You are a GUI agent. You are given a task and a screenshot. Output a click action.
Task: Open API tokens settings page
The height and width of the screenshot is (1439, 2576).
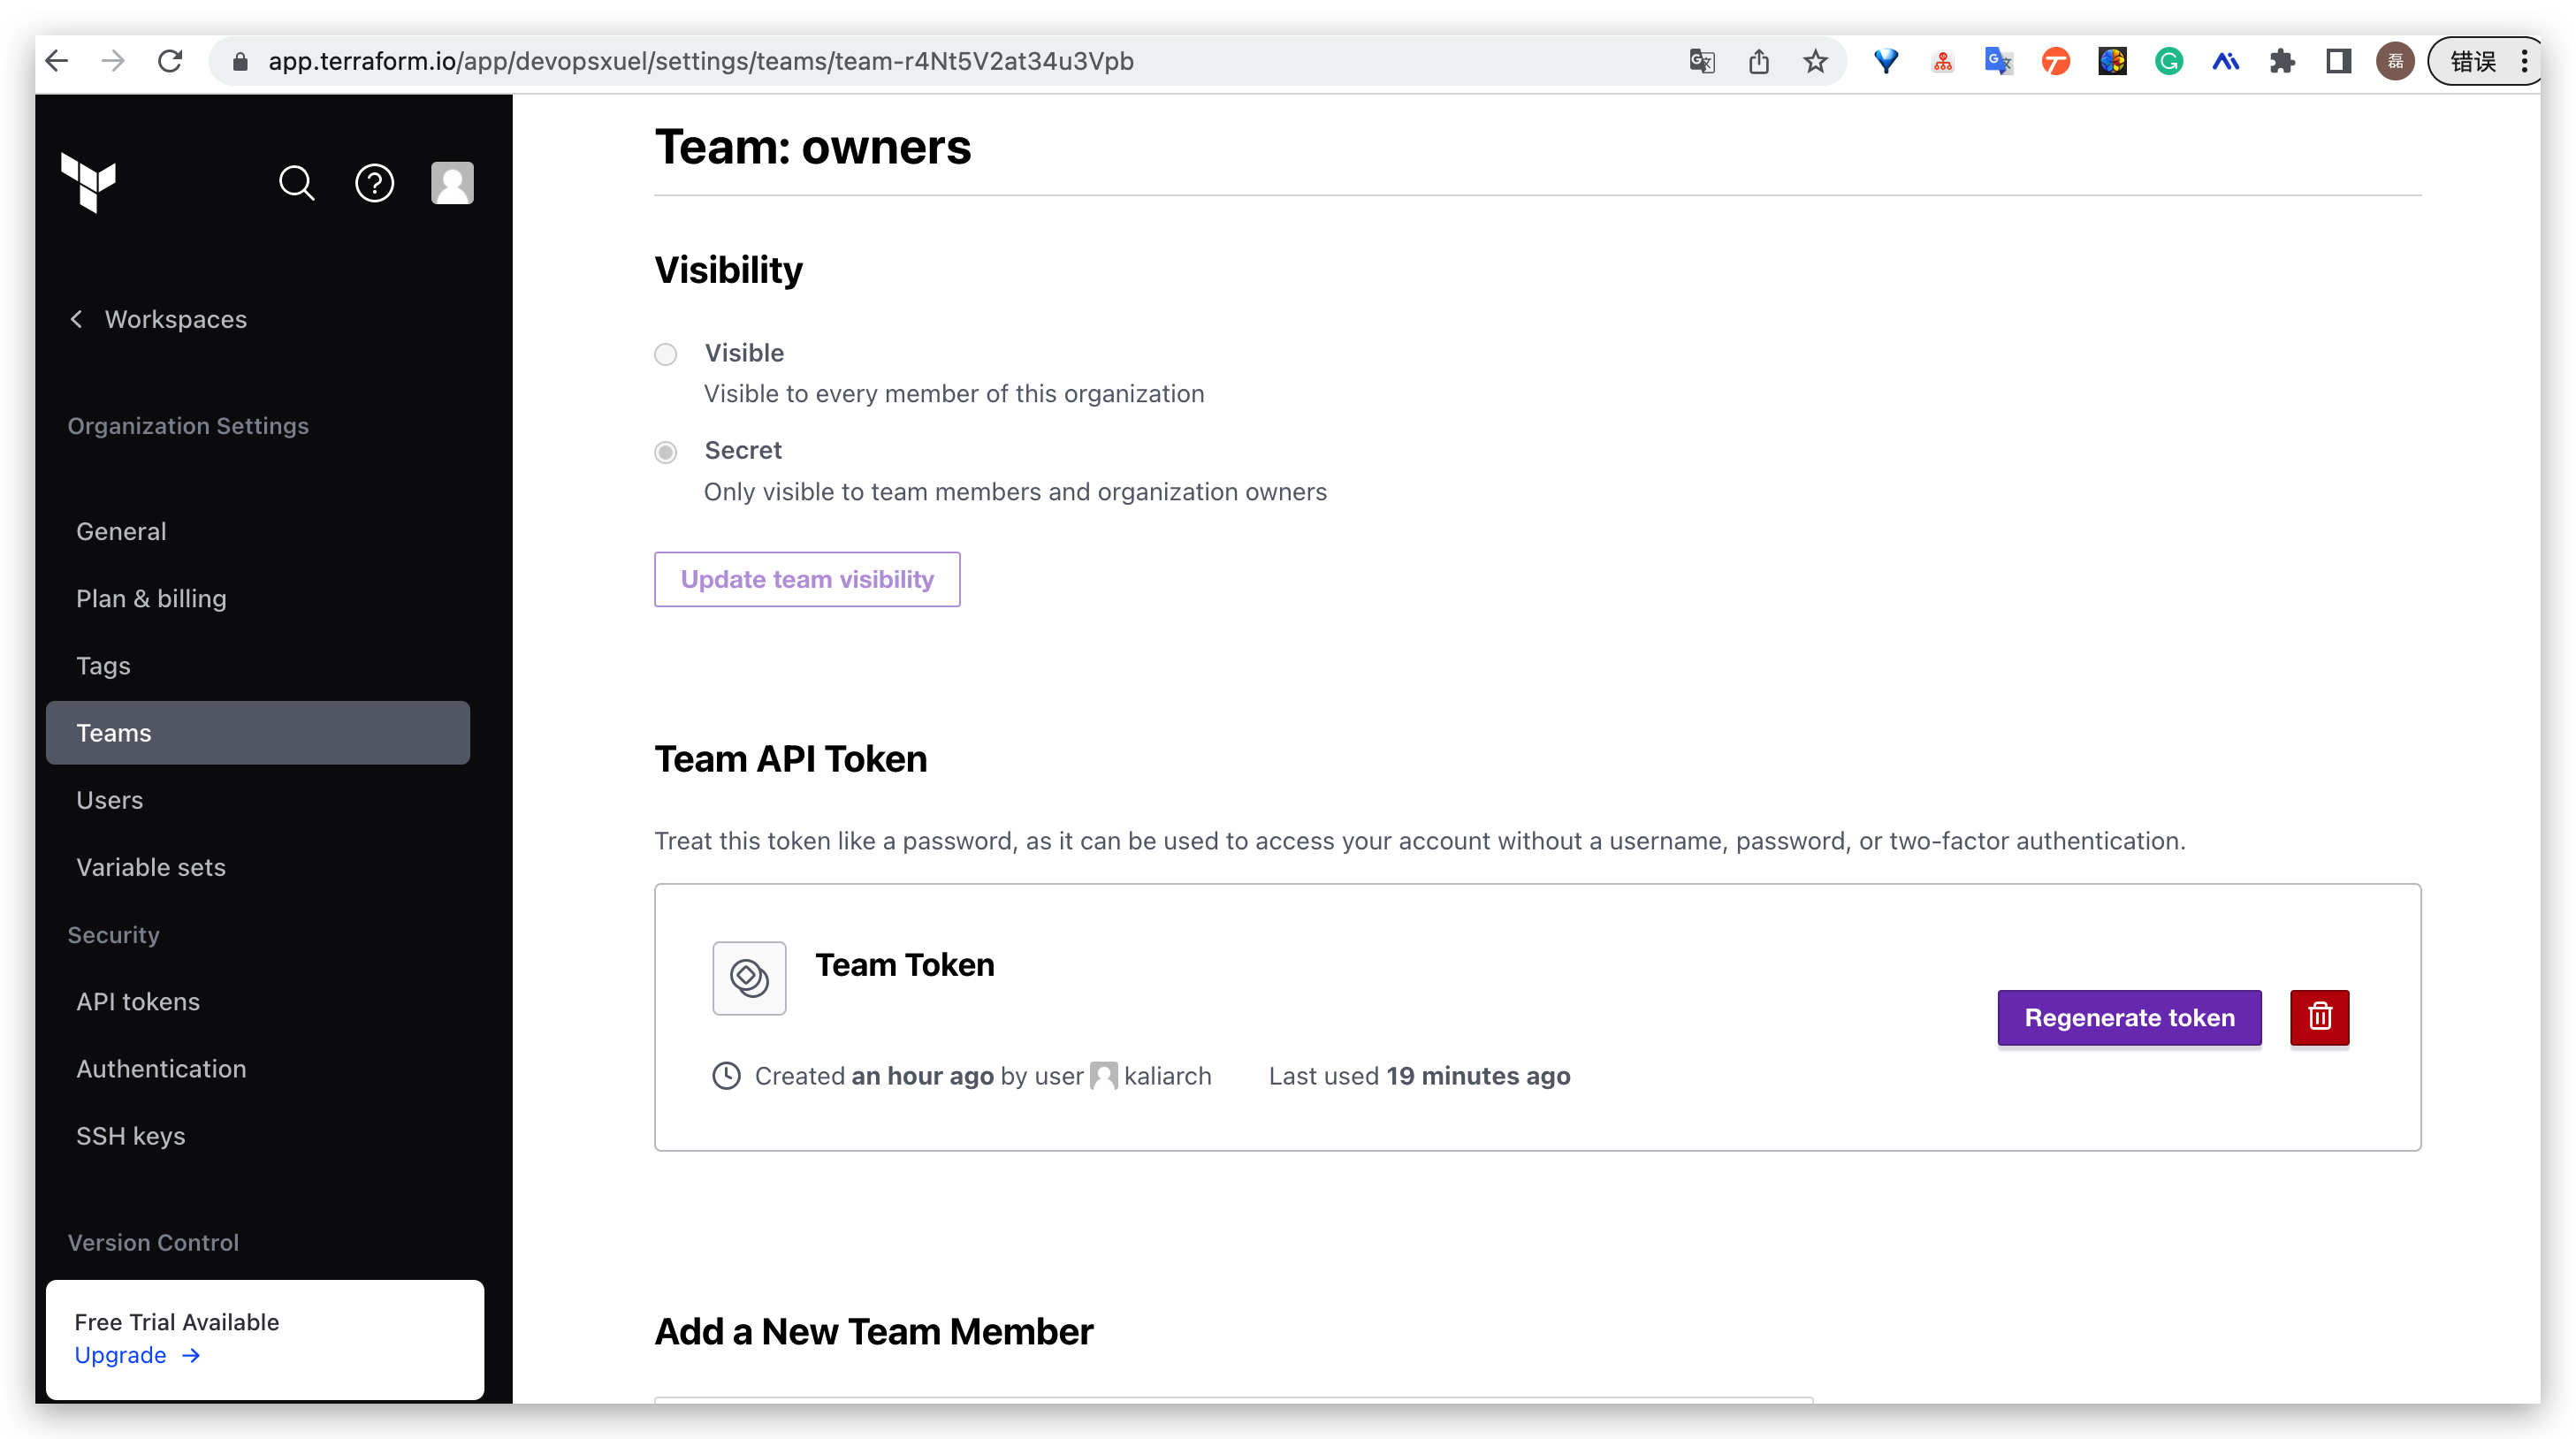click(x=138, y=1001)
